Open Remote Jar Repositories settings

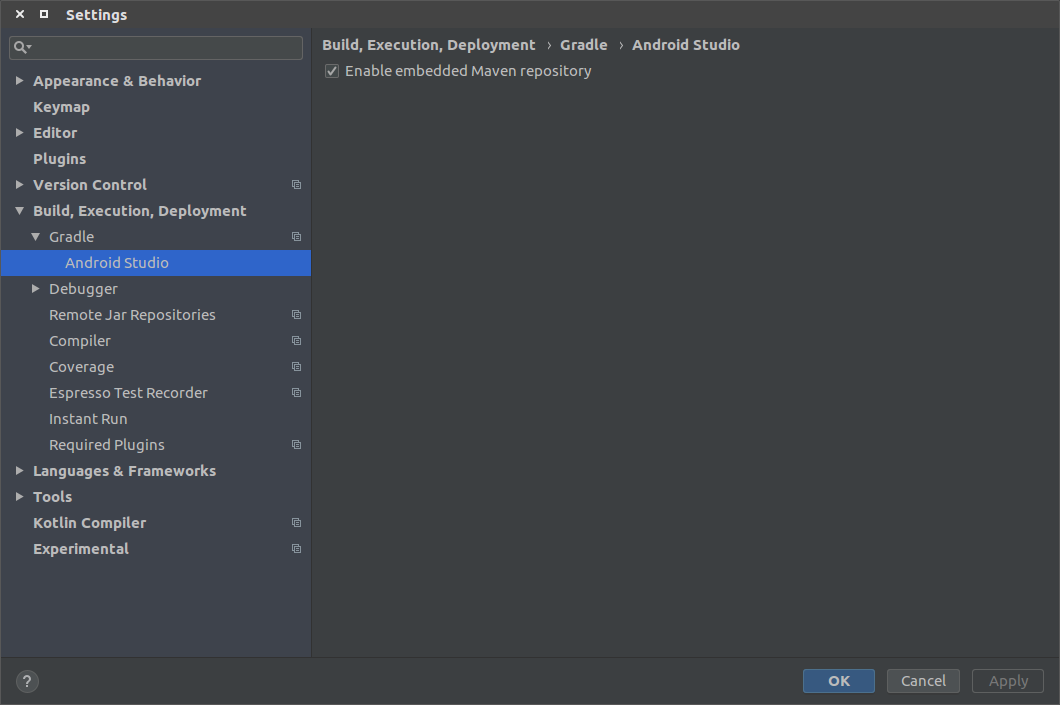(132, 315)
